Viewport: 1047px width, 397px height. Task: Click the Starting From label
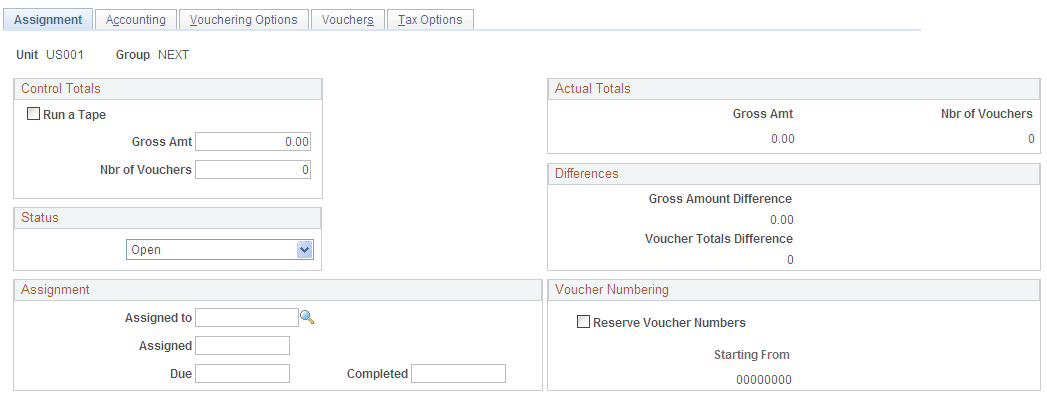pyautogui.click(x=752, y=354)
